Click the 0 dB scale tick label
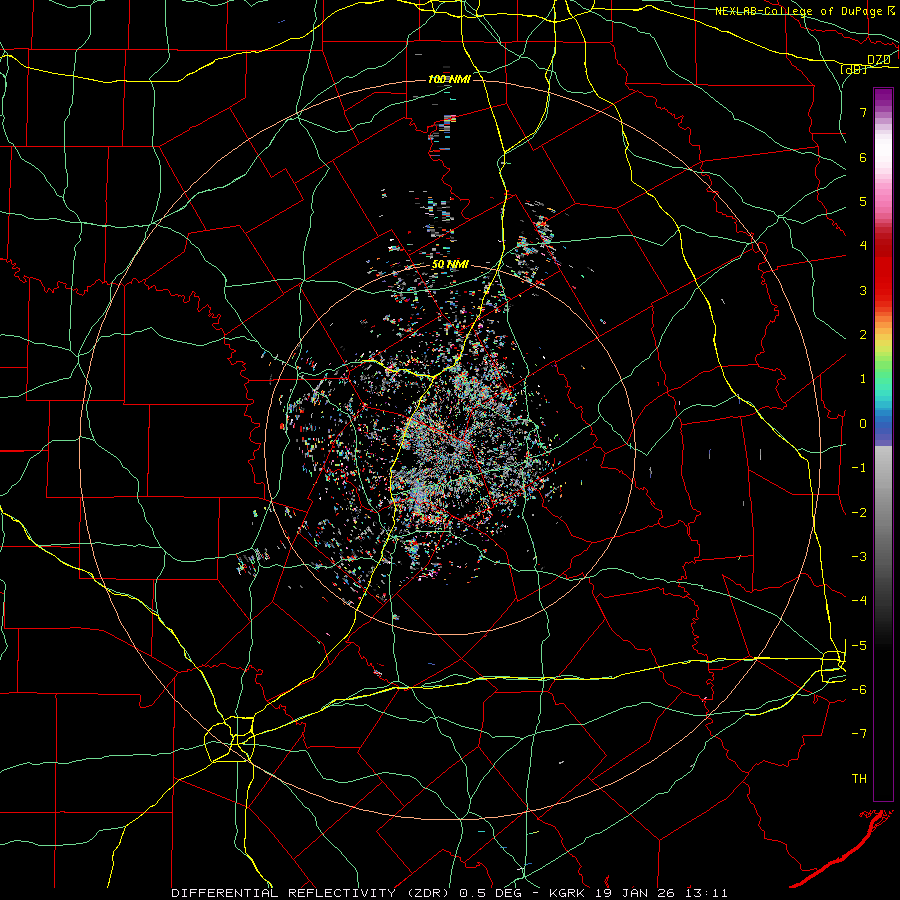This screenshot has height=900, width=900. click(863, 424)
